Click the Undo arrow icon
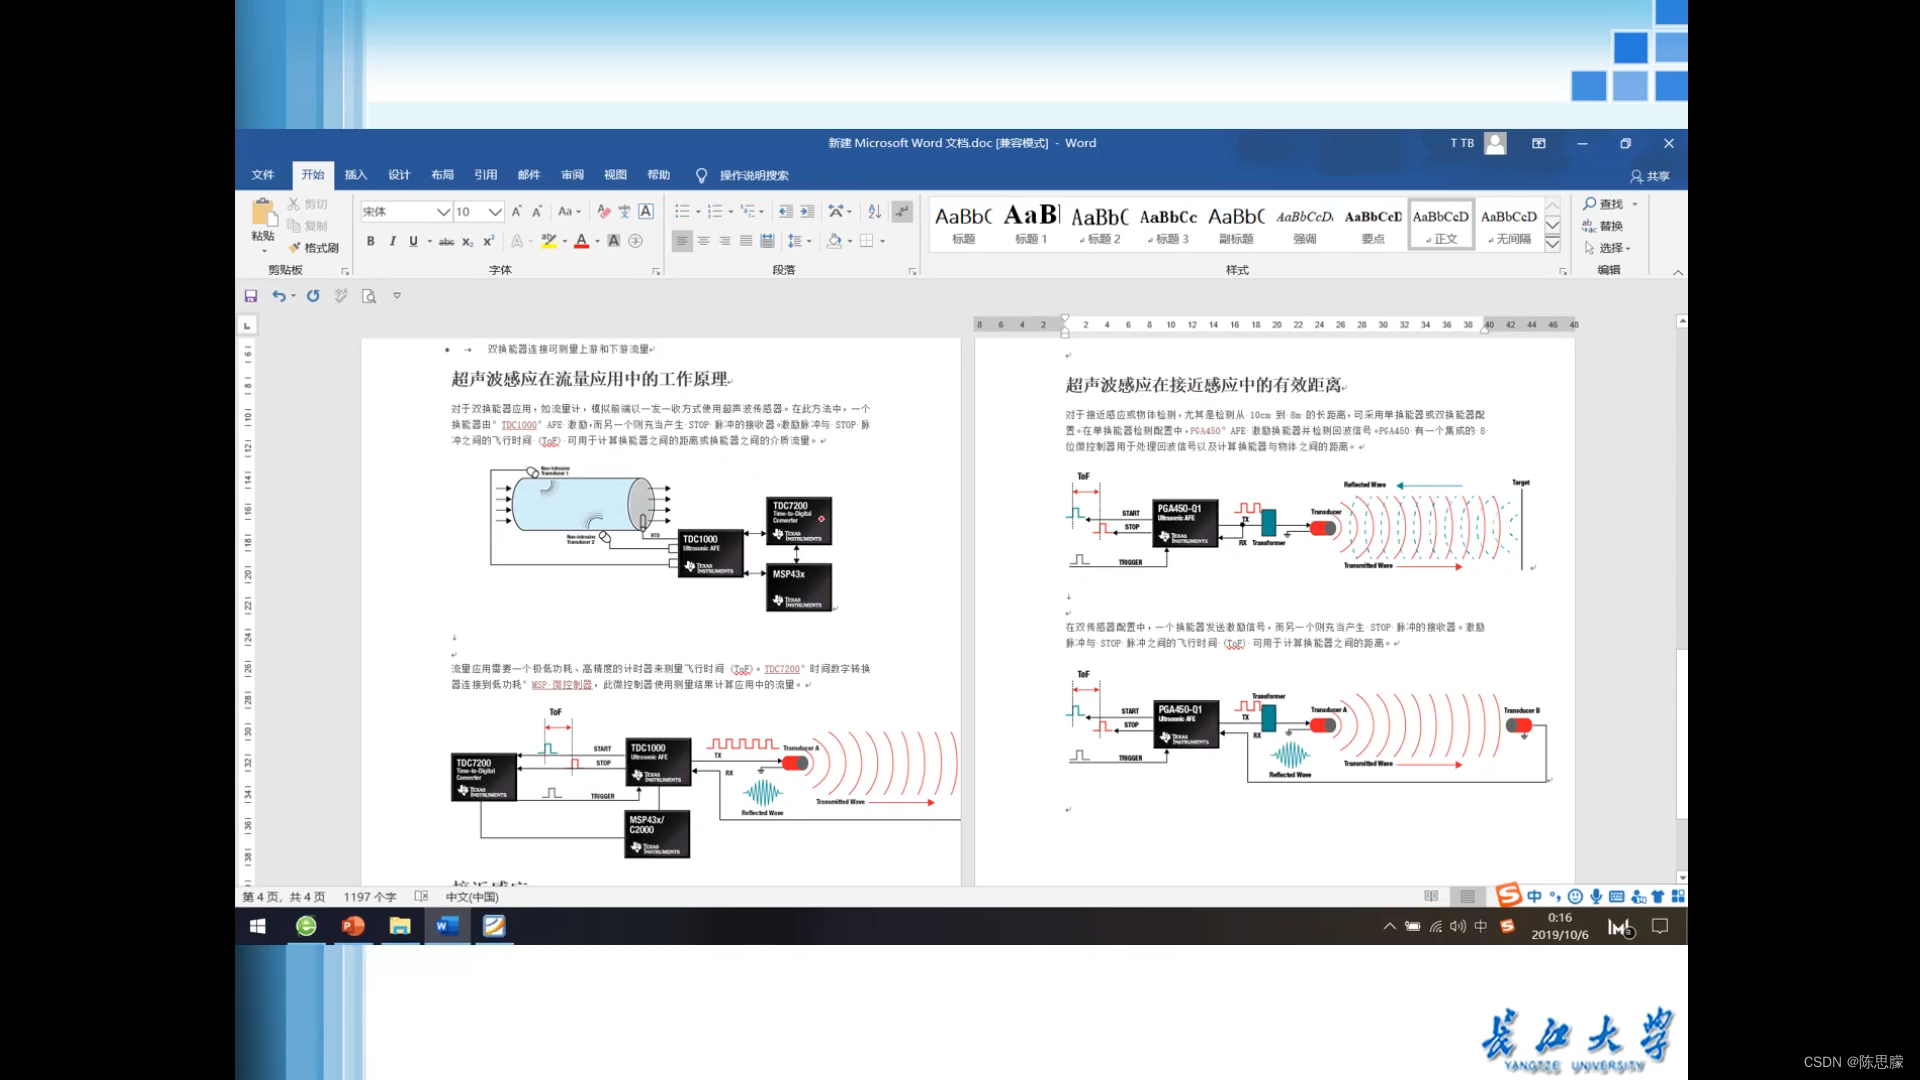This screenshot has height=1080, width=1920. pos(279,296)
